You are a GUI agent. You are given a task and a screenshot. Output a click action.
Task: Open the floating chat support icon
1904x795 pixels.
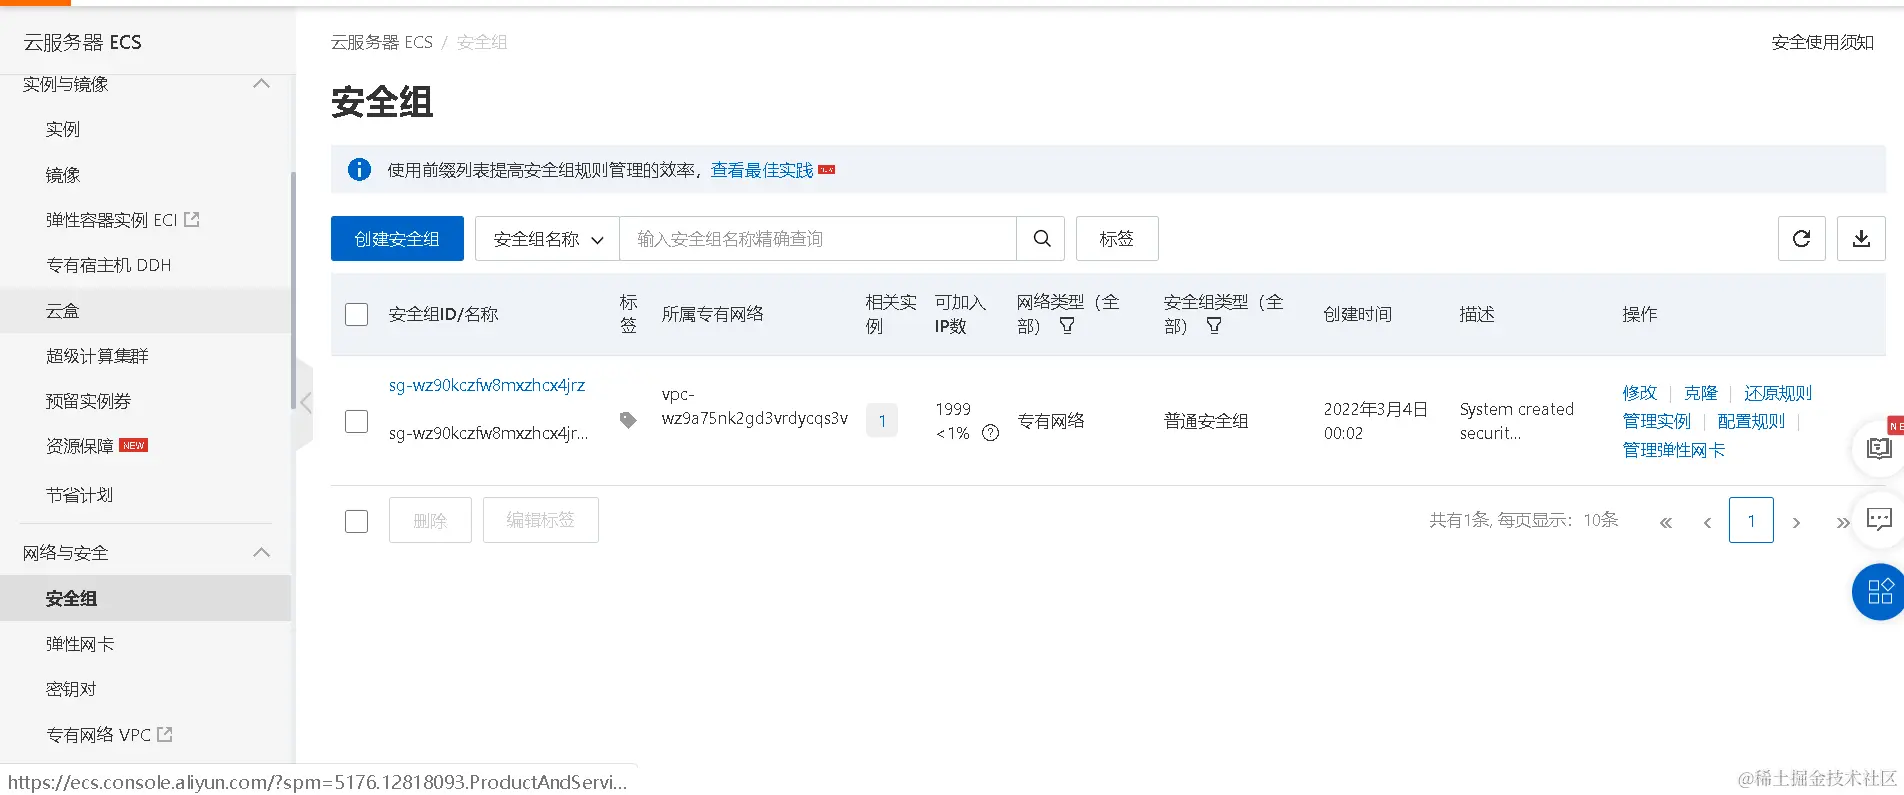click(1879, 519)
